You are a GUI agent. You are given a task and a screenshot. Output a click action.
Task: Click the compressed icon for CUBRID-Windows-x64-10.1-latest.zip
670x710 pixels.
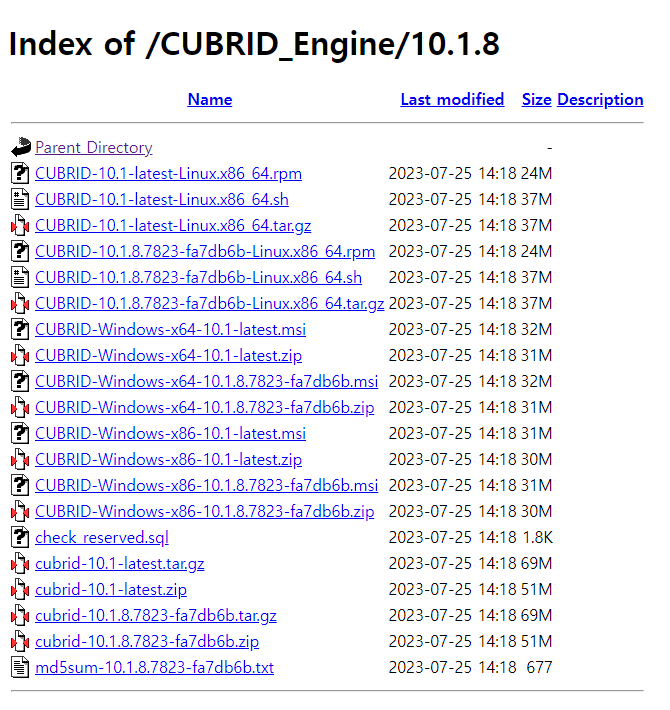20,355
